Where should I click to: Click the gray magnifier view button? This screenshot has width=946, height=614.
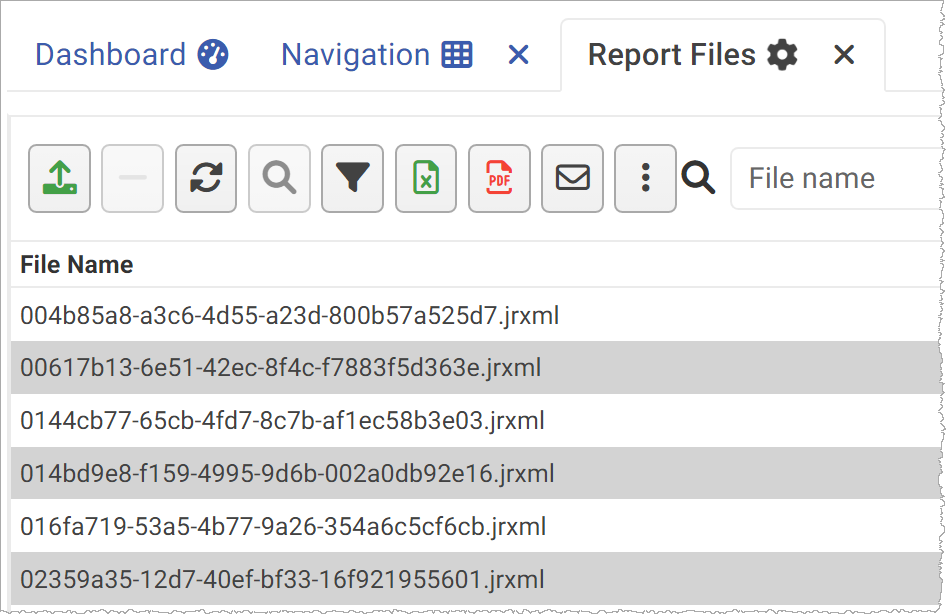pyautogui.click(x=279, y=178)
